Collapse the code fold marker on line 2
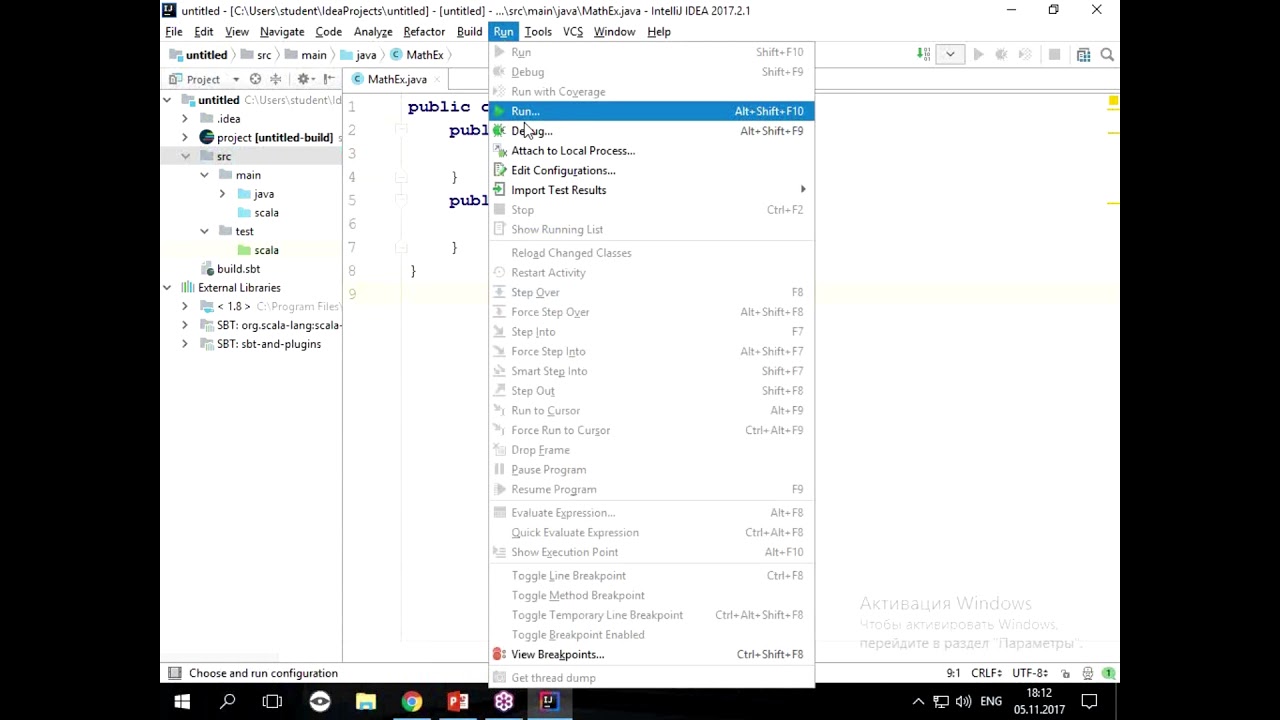Image resolution: width=1280 pixels, height=720 pixels. [400, 130]
